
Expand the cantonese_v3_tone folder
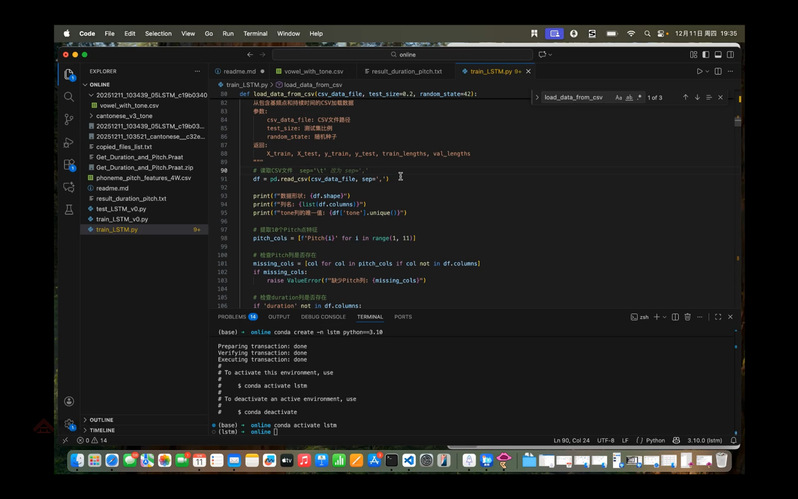point(125,116)
